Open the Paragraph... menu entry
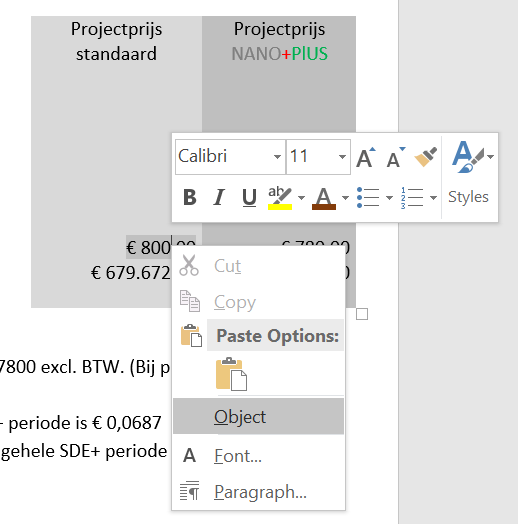The height and width of the screenshot is (524, 518). pyautogui.click(x=258, y=492)
